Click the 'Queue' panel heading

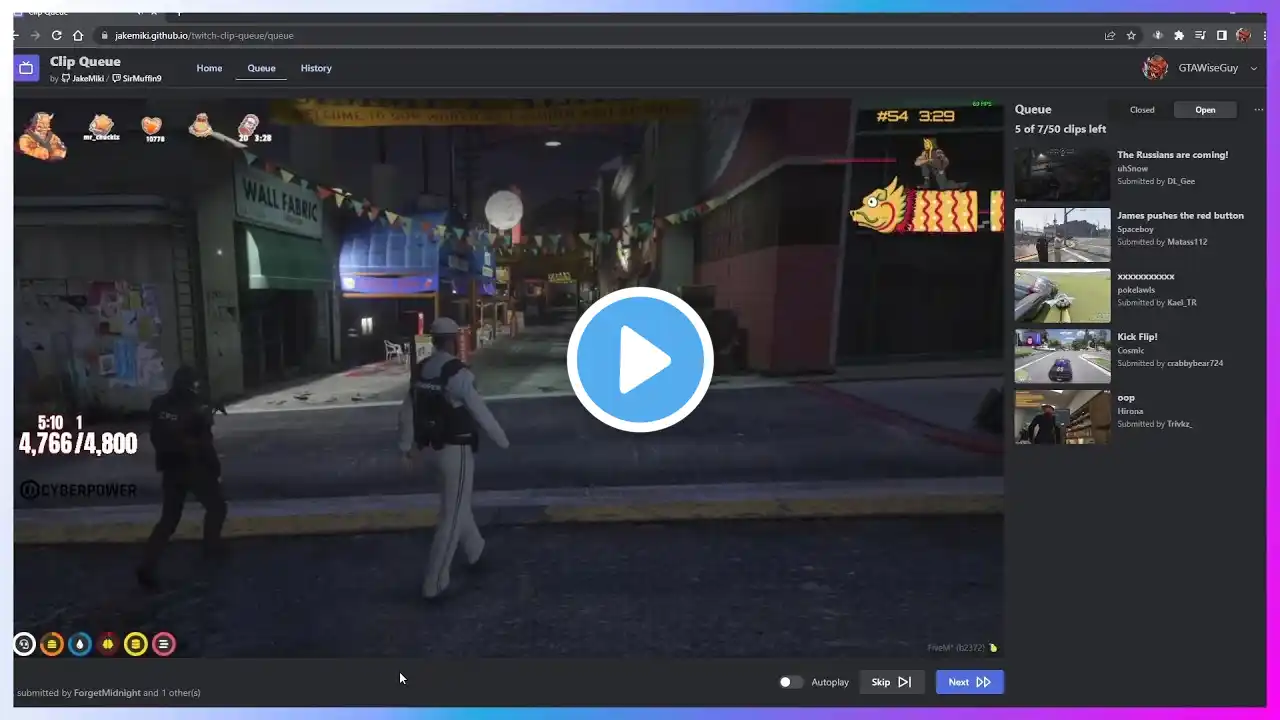[x=1033, y=110]
